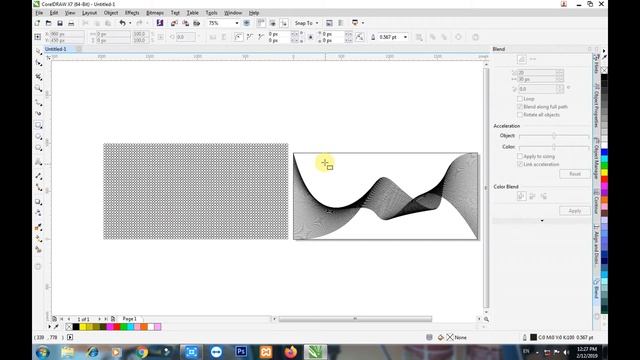Click the Reset button in Blend docker
Image resolution: width=640 pixels, height=360 pixels.
[x=575, y=174]
